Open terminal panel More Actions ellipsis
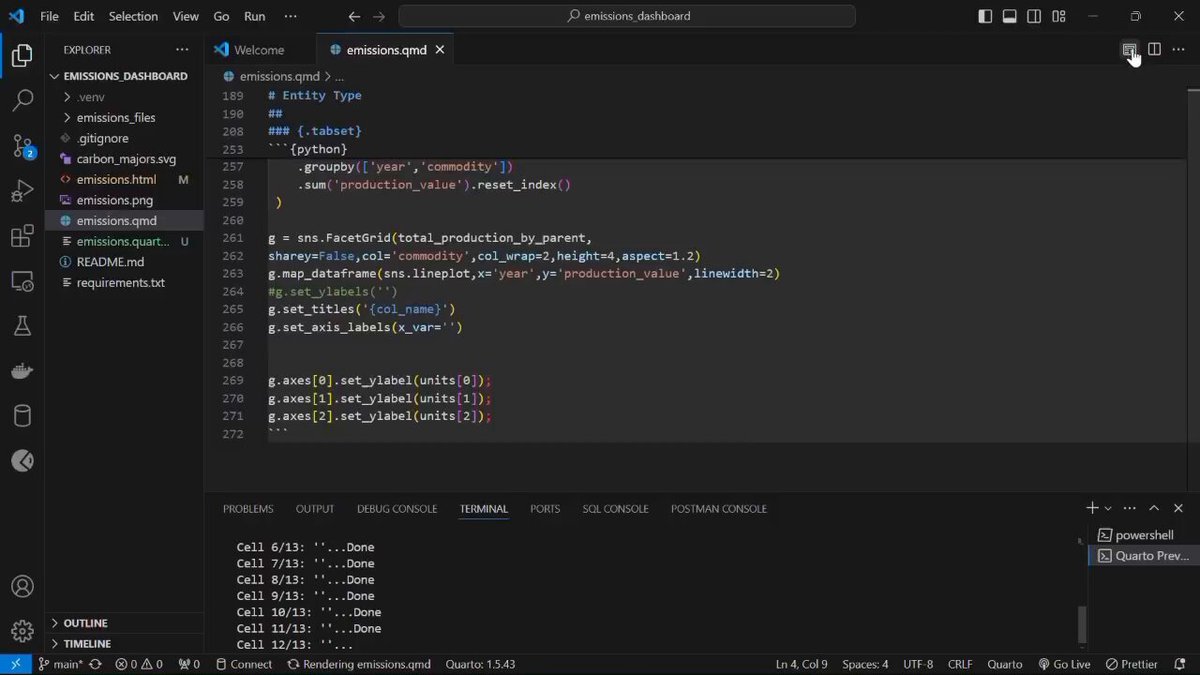The width and height of the screenshot is (1200, 675). pos(1130,508)
